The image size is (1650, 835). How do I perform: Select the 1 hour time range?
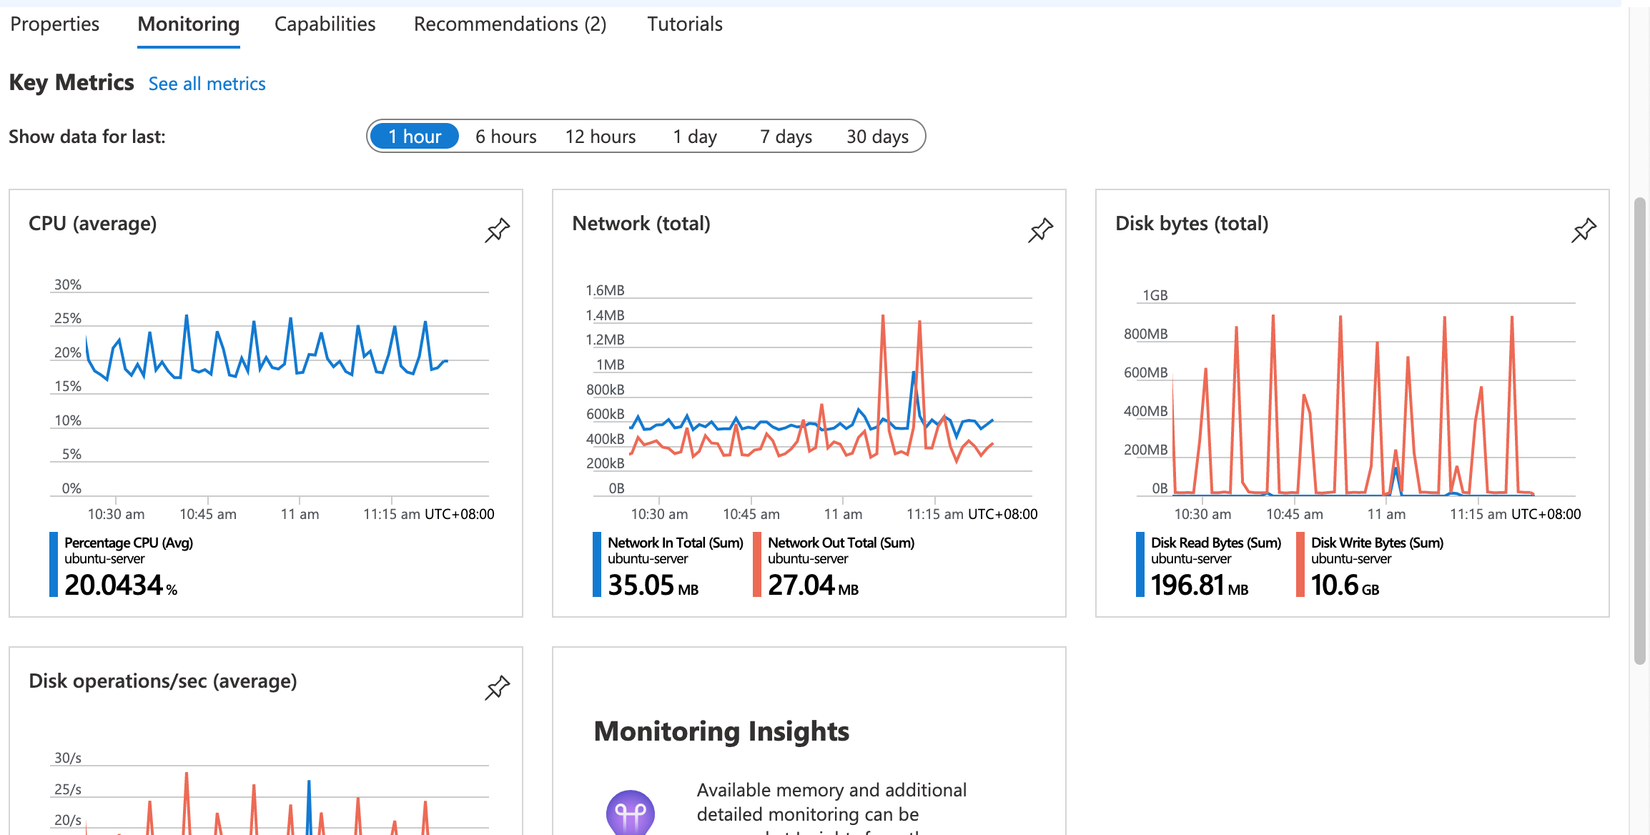414,136
